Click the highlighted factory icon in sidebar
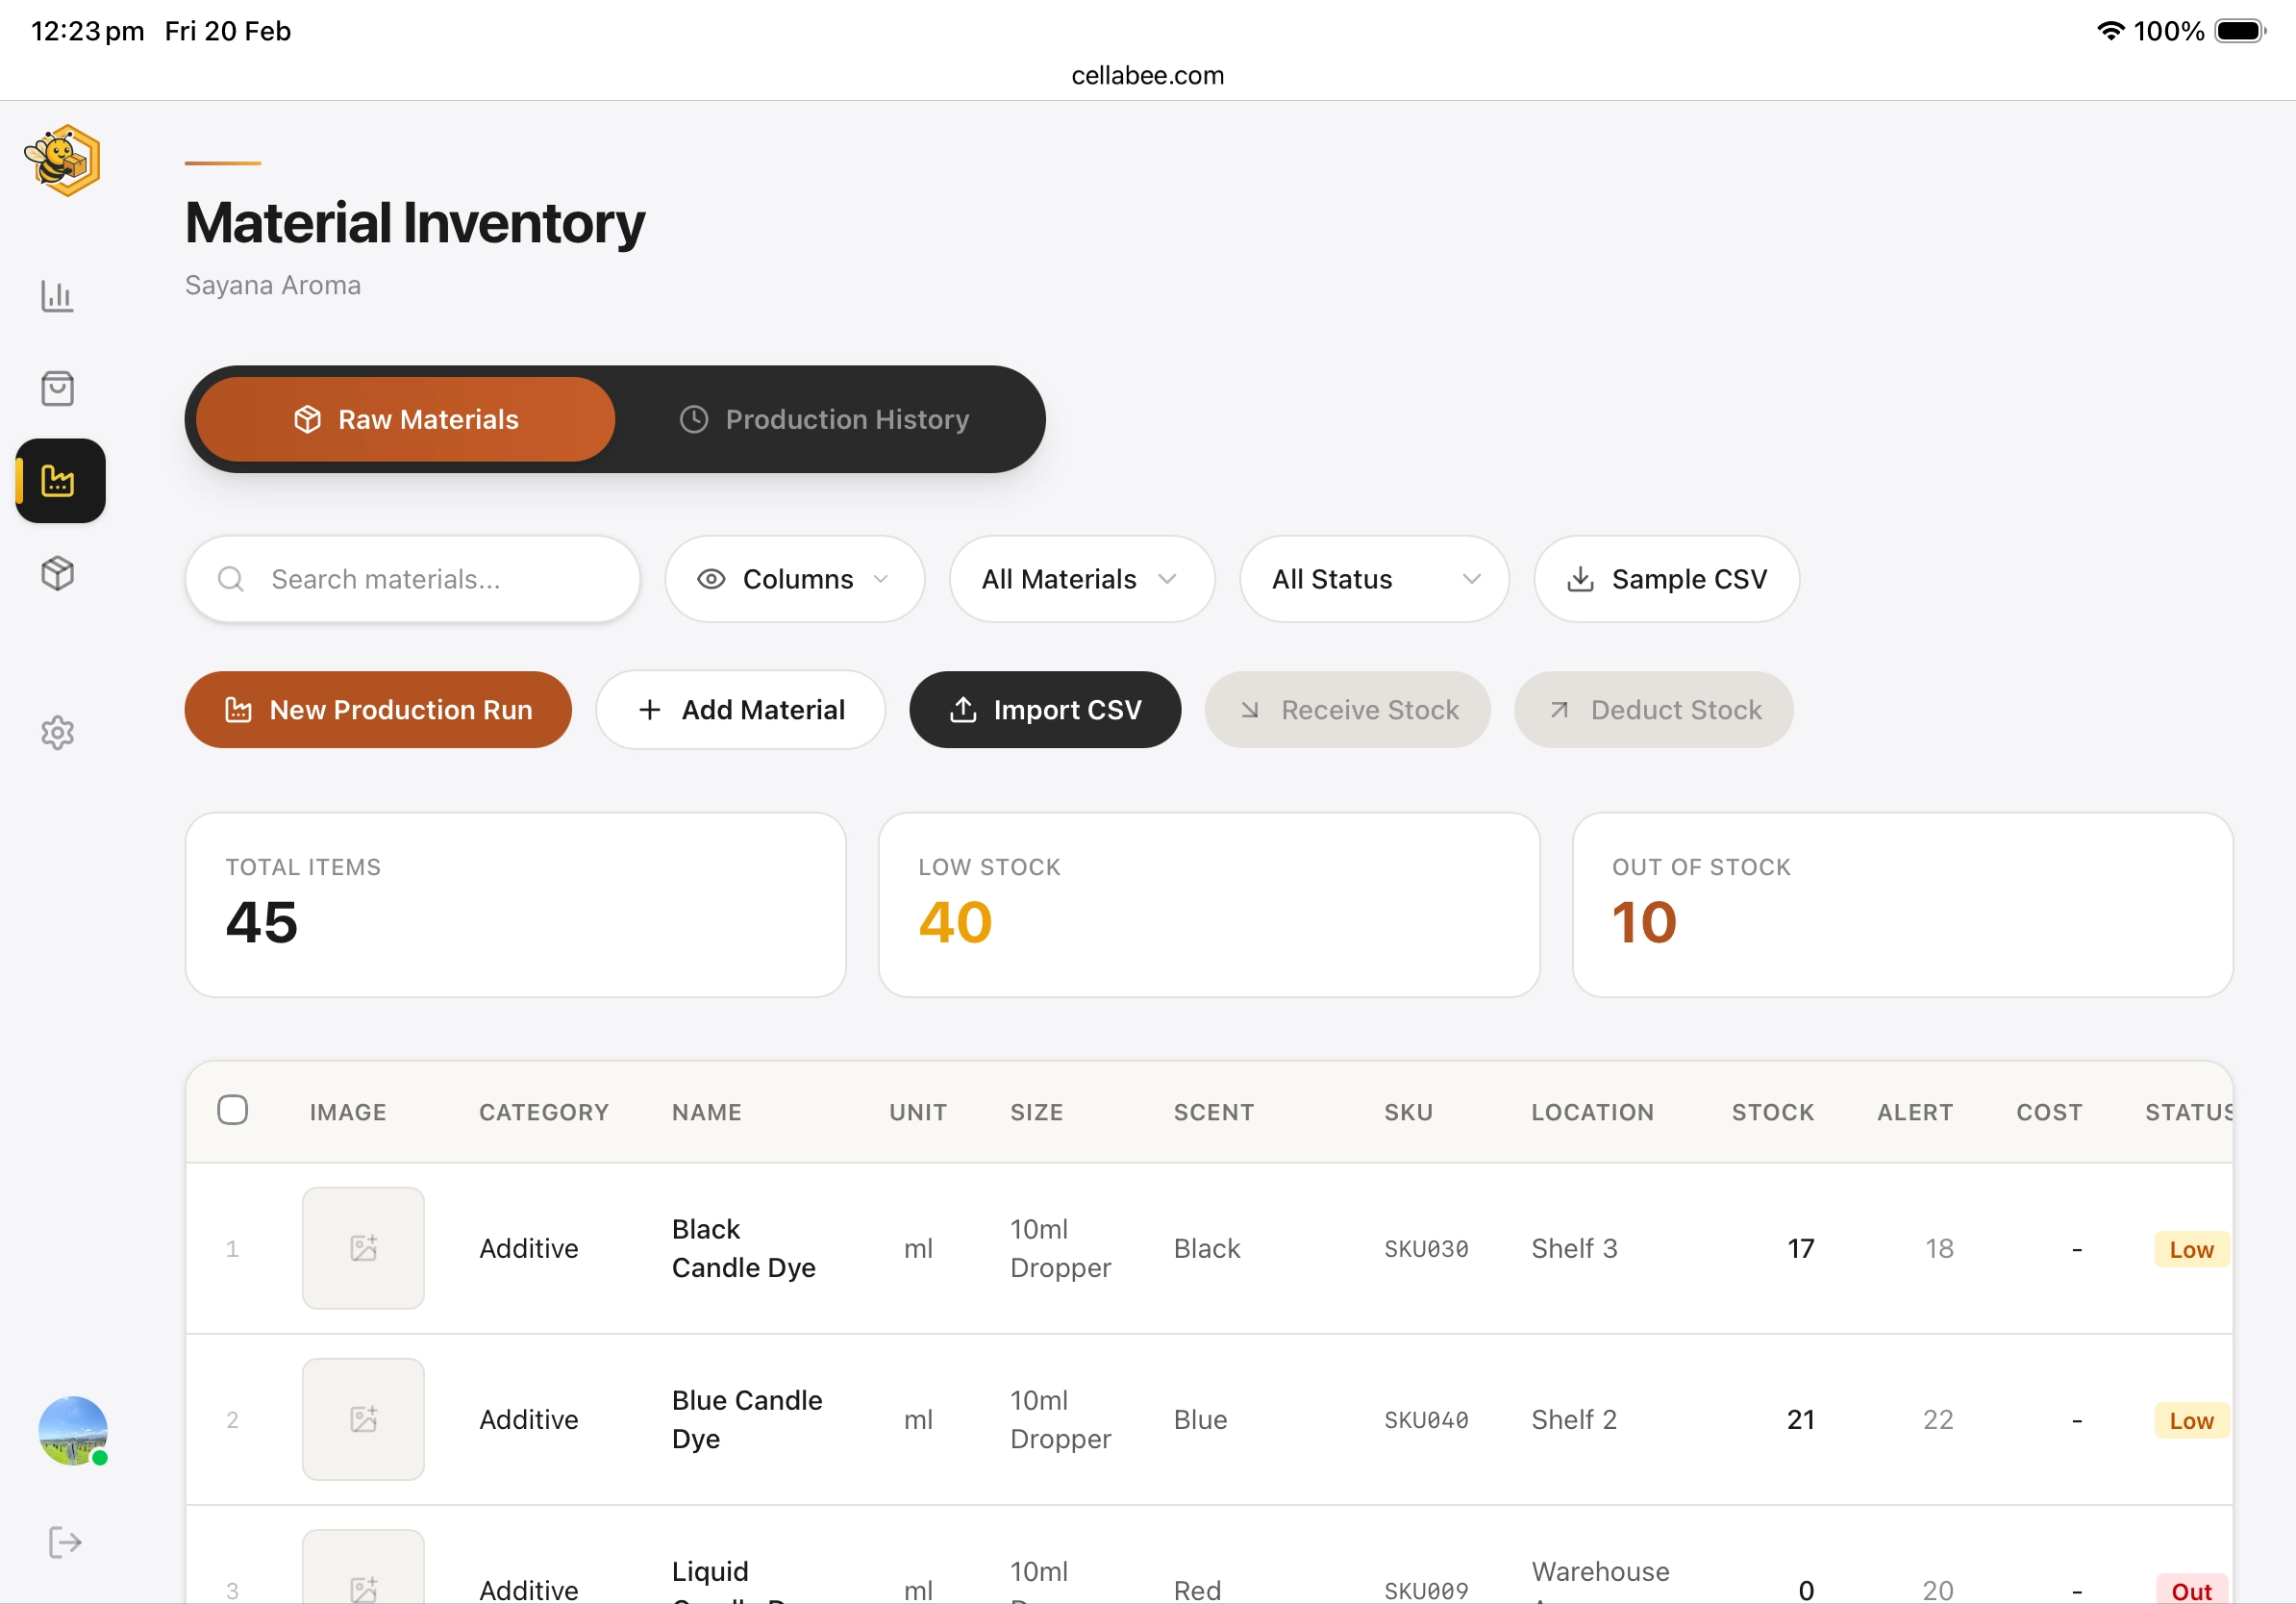Viewport: 2296px width, 1604px height. [x=59, y=481]
